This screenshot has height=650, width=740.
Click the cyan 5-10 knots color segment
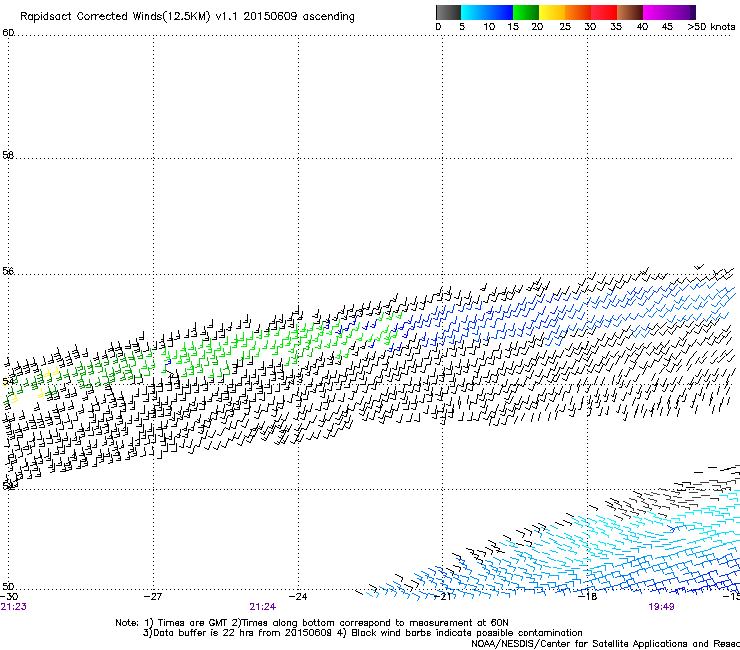pos(474,12)
